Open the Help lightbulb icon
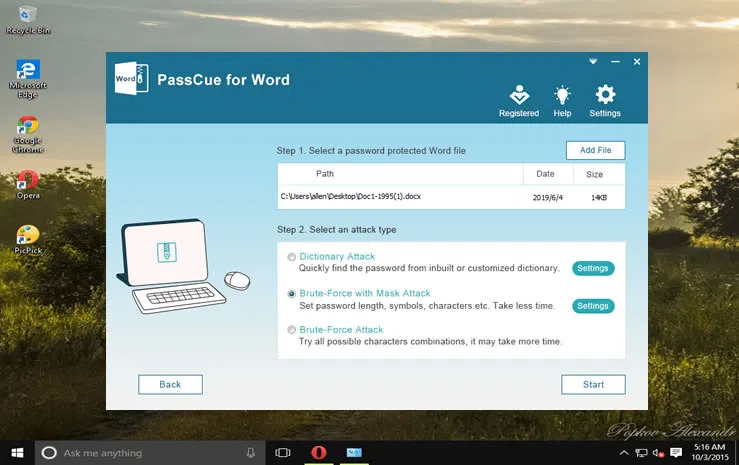The height and width of the screenshot is (465, 739). tap(562, 101)
